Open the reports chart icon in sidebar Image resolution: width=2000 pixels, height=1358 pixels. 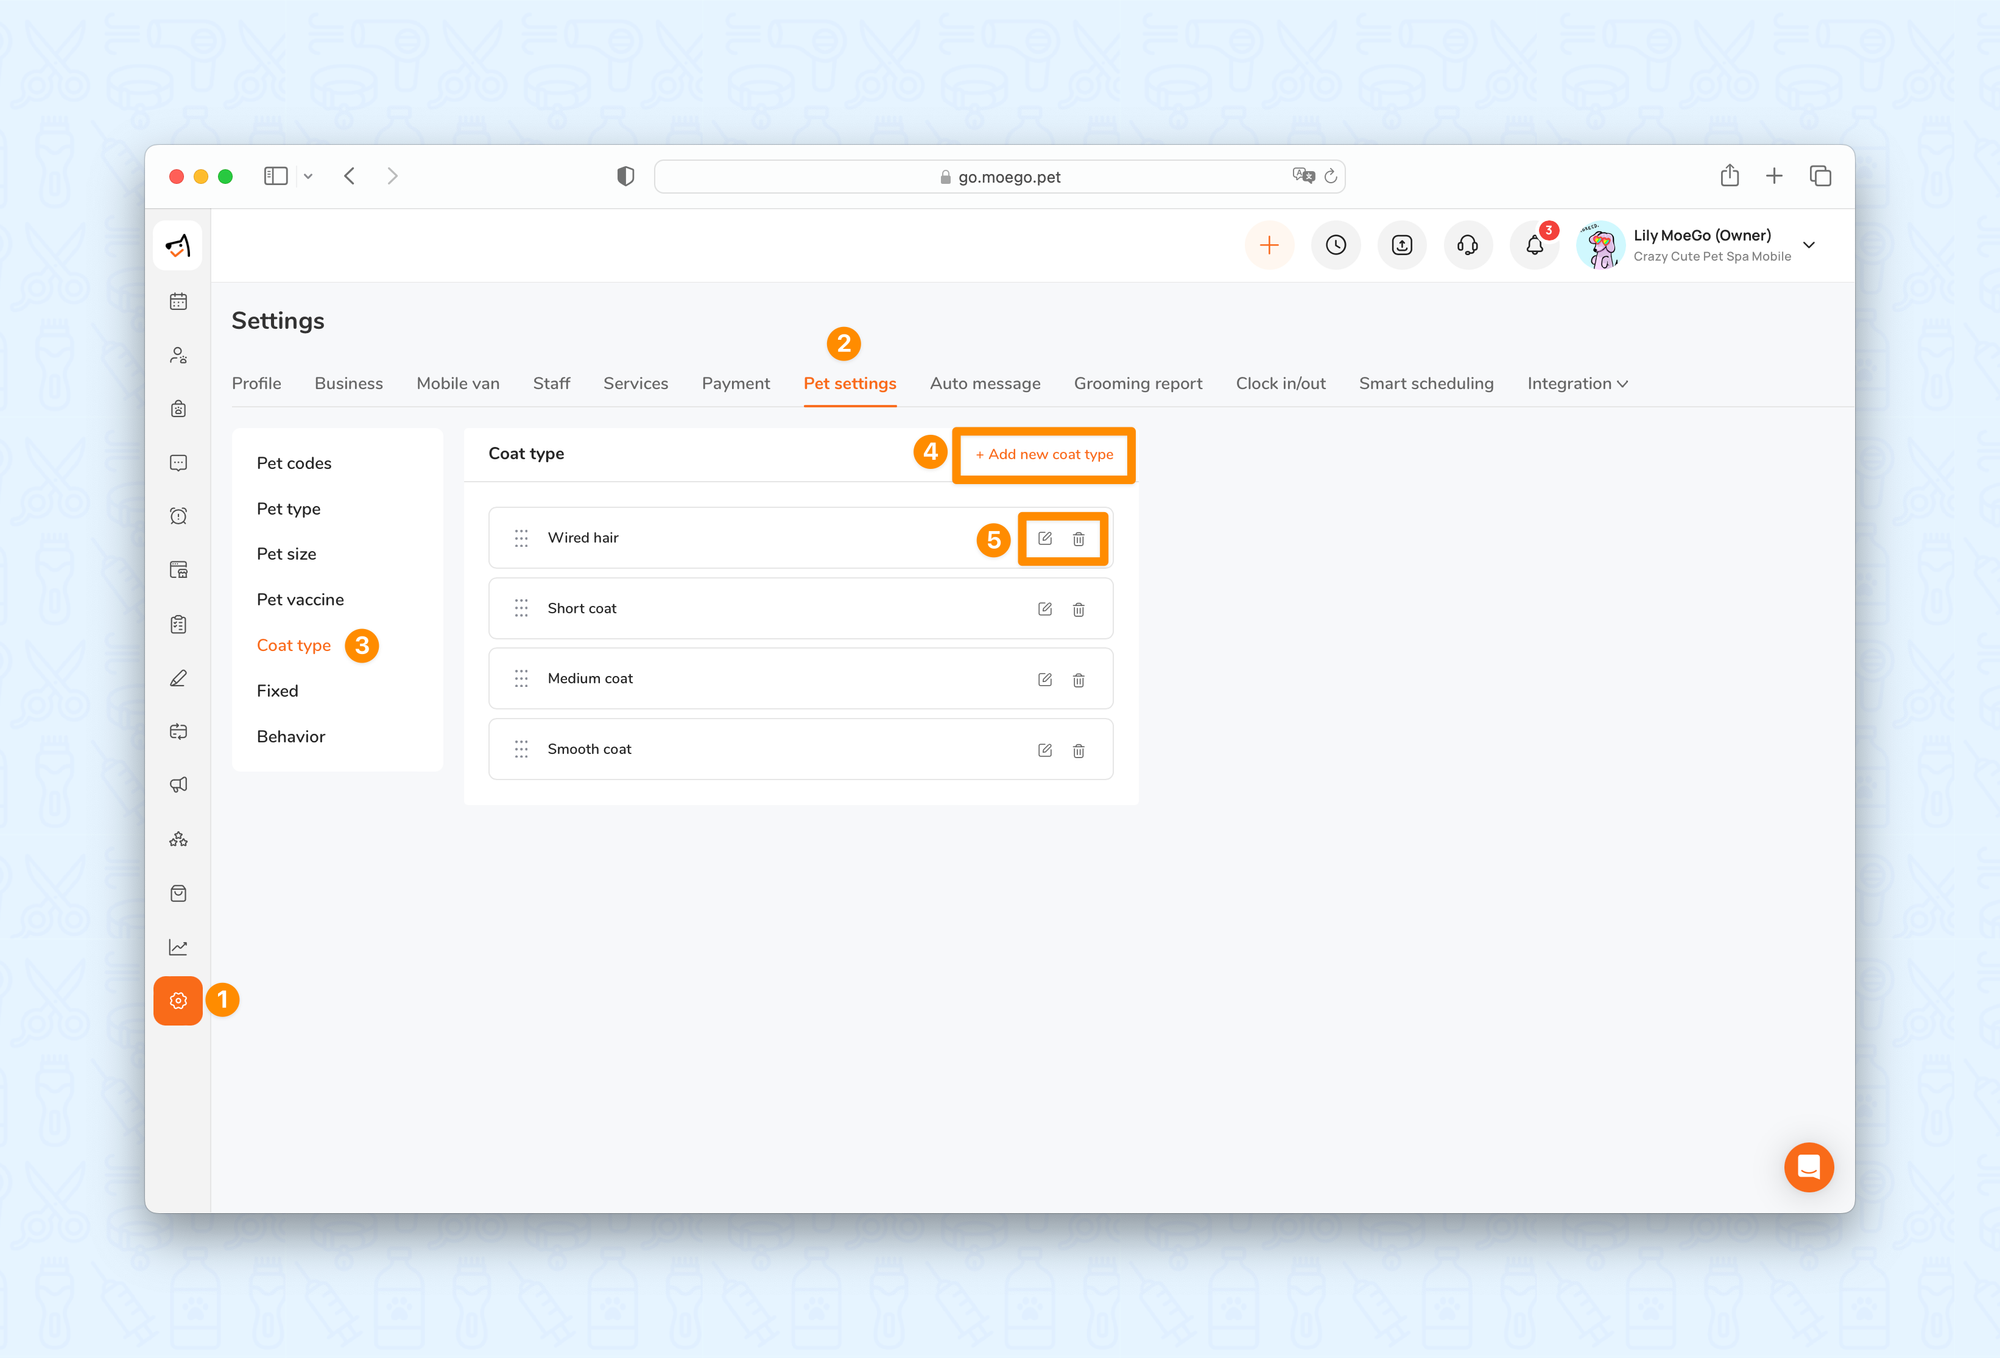[x=178, y=947]
